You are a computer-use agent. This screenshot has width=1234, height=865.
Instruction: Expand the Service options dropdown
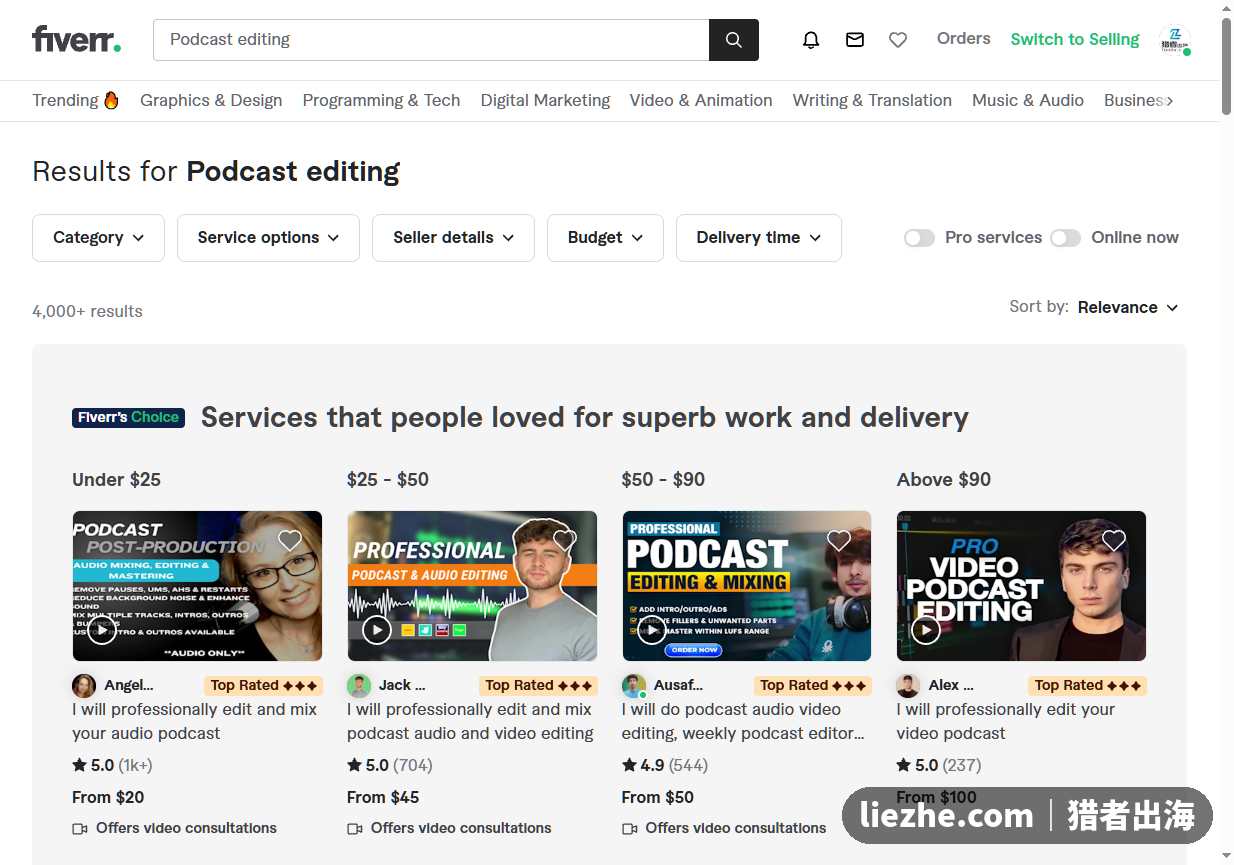point(268,238)
